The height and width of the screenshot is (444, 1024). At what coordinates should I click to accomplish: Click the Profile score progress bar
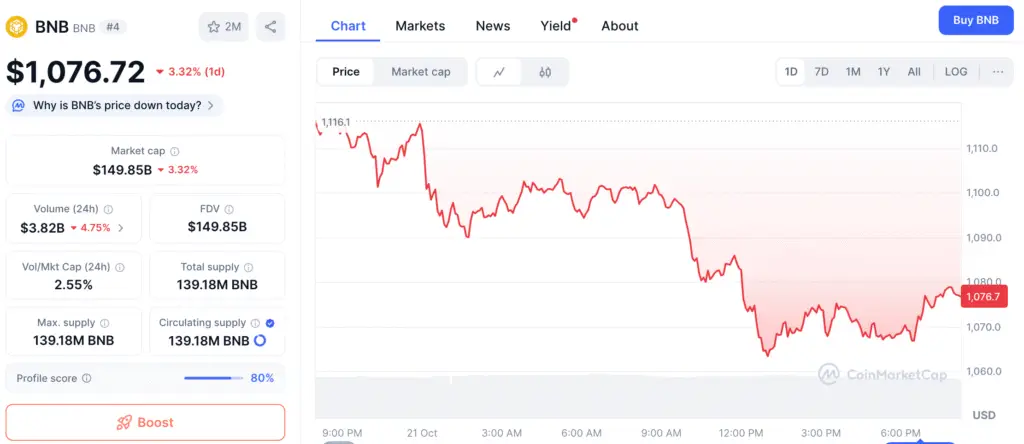[x=213, y=378]
